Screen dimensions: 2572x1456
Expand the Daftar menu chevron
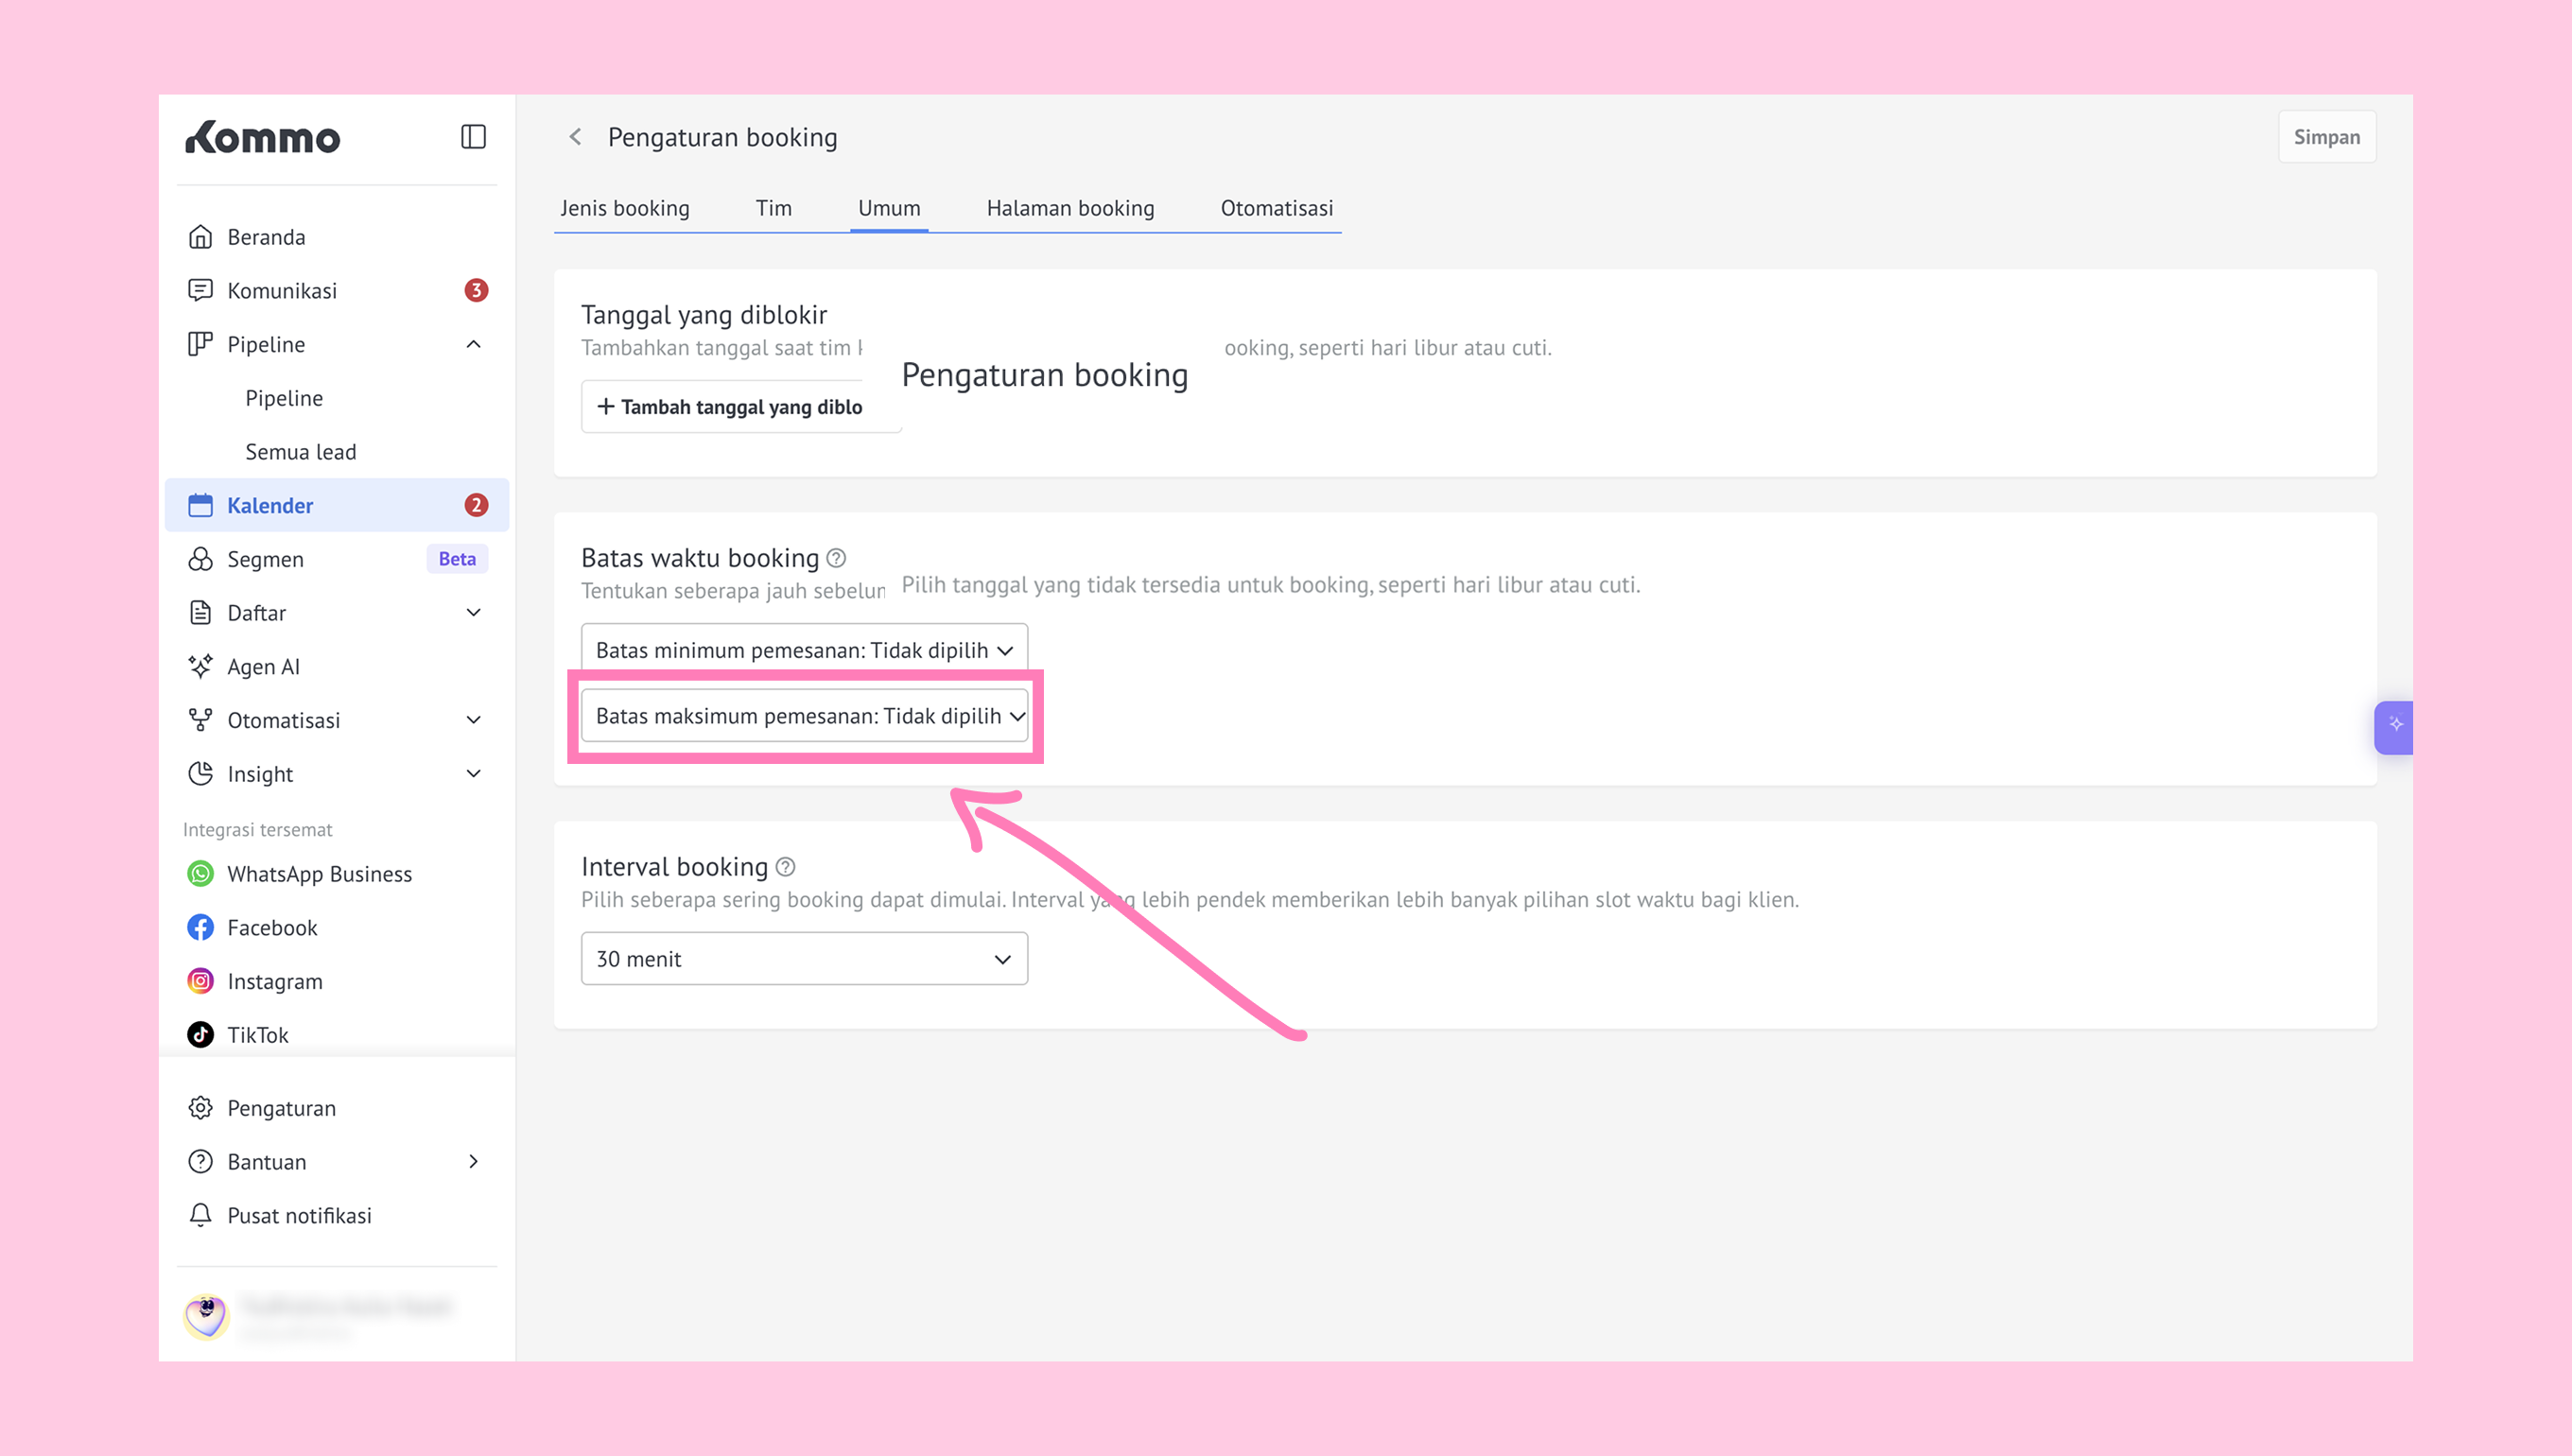474,613
